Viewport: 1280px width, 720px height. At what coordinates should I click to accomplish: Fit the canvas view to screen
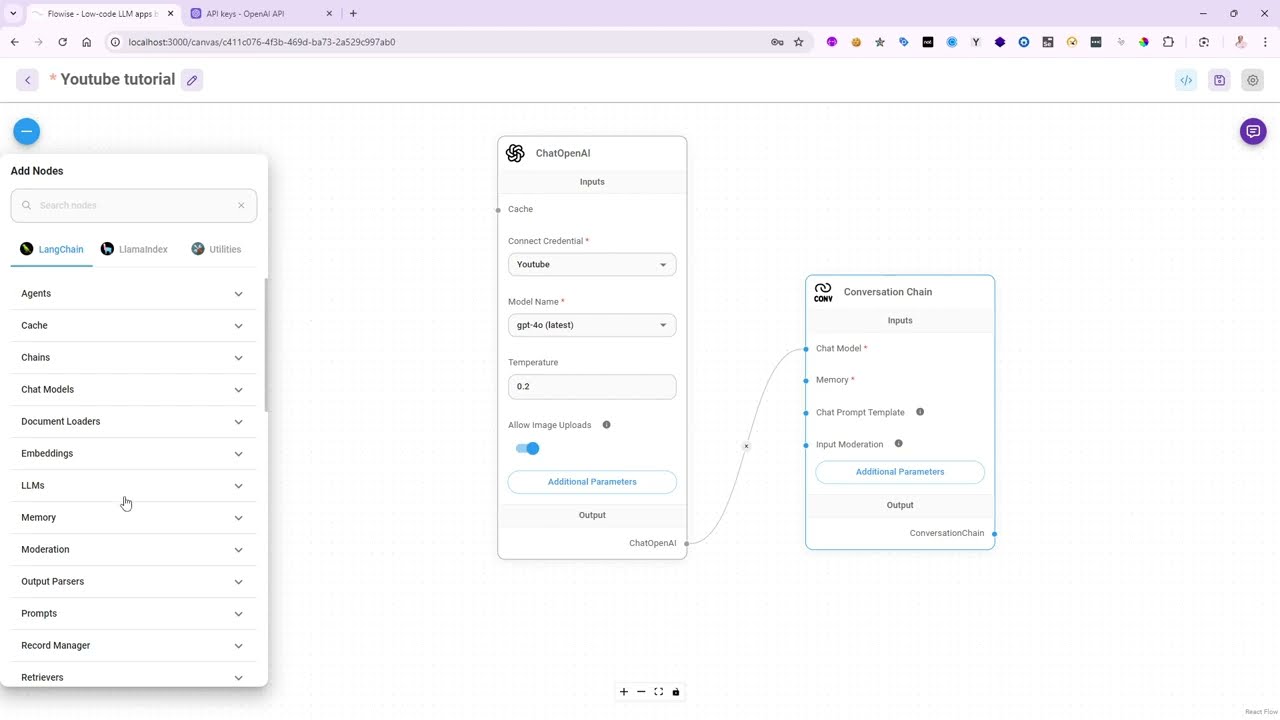coord(658,692)
